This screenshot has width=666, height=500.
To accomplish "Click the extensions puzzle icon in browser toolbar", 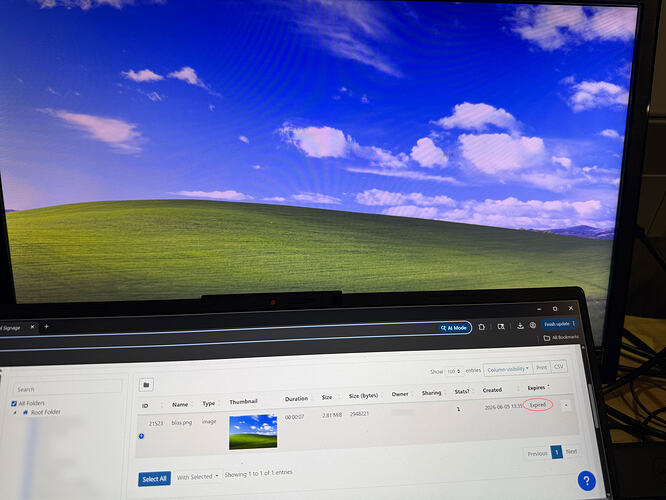I will 481,327.
